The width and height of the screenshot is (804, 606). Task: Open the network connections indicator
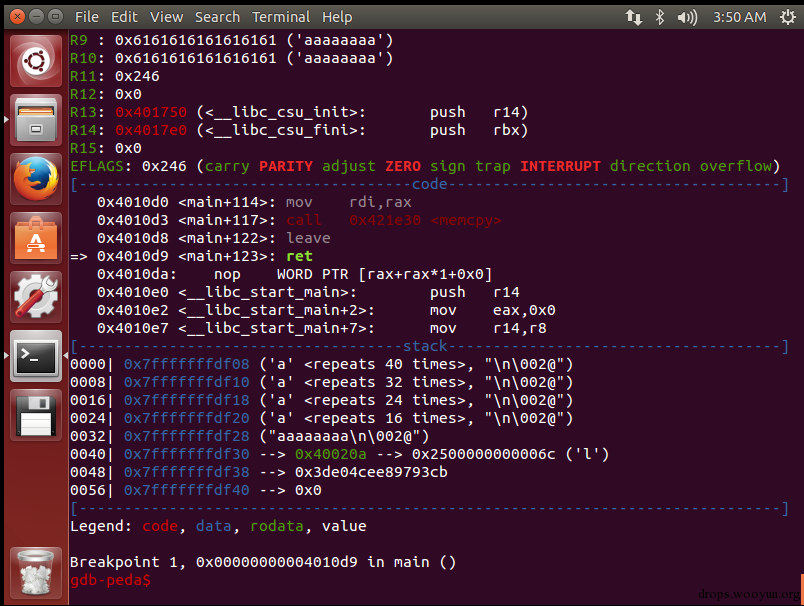634,17
